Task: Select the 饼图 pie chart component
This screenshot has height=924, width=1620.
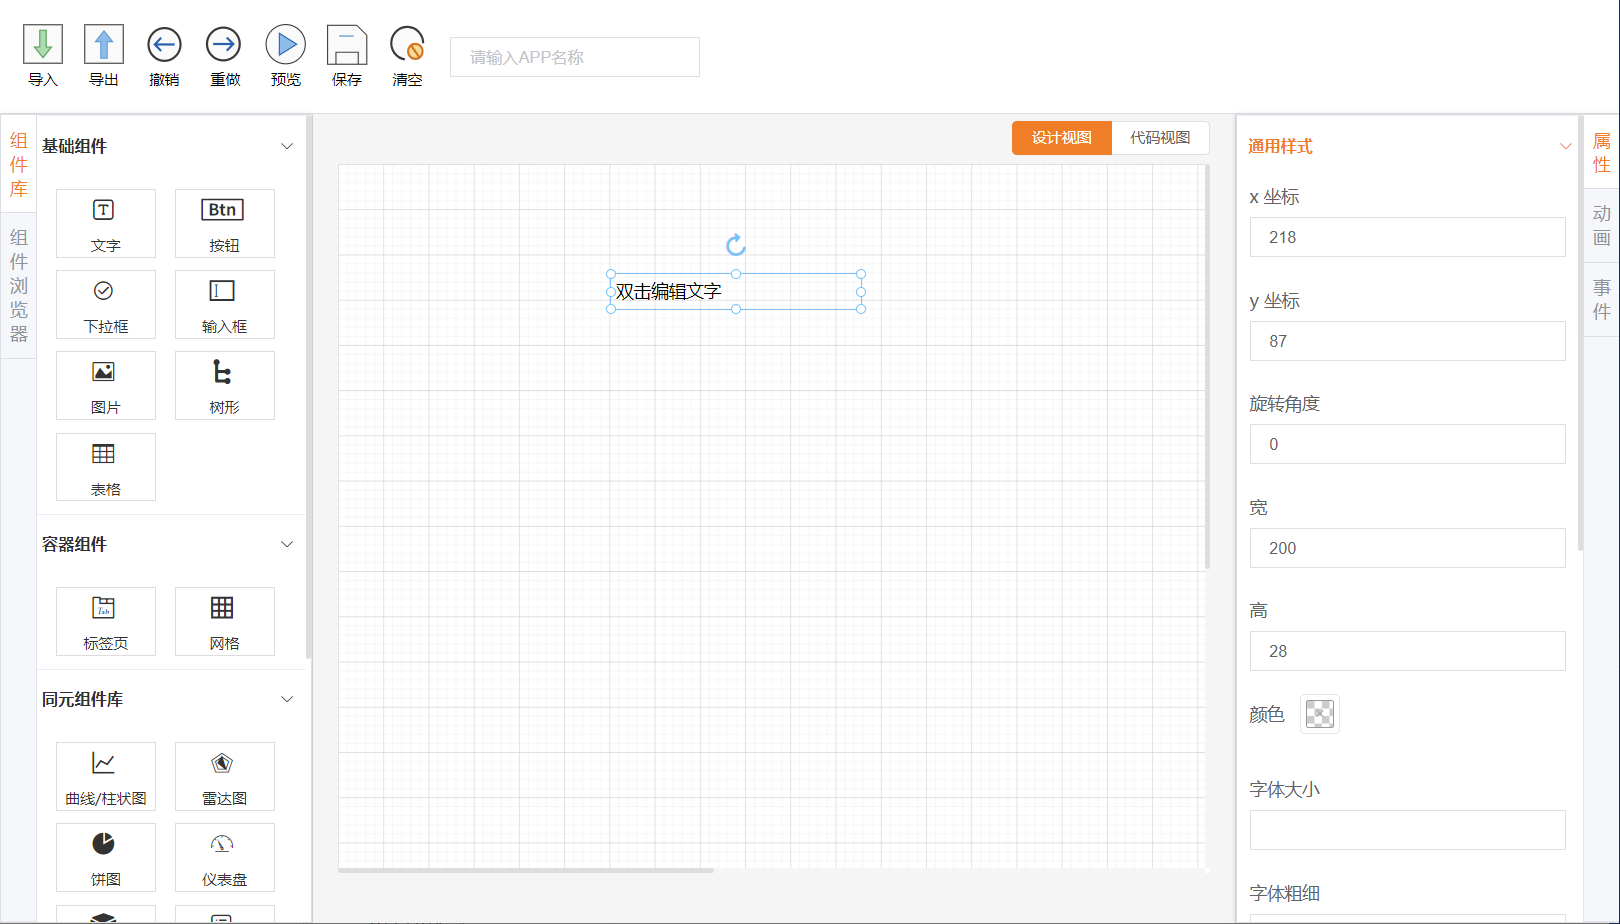Action: pyautogui.click(x=106, y=857)
